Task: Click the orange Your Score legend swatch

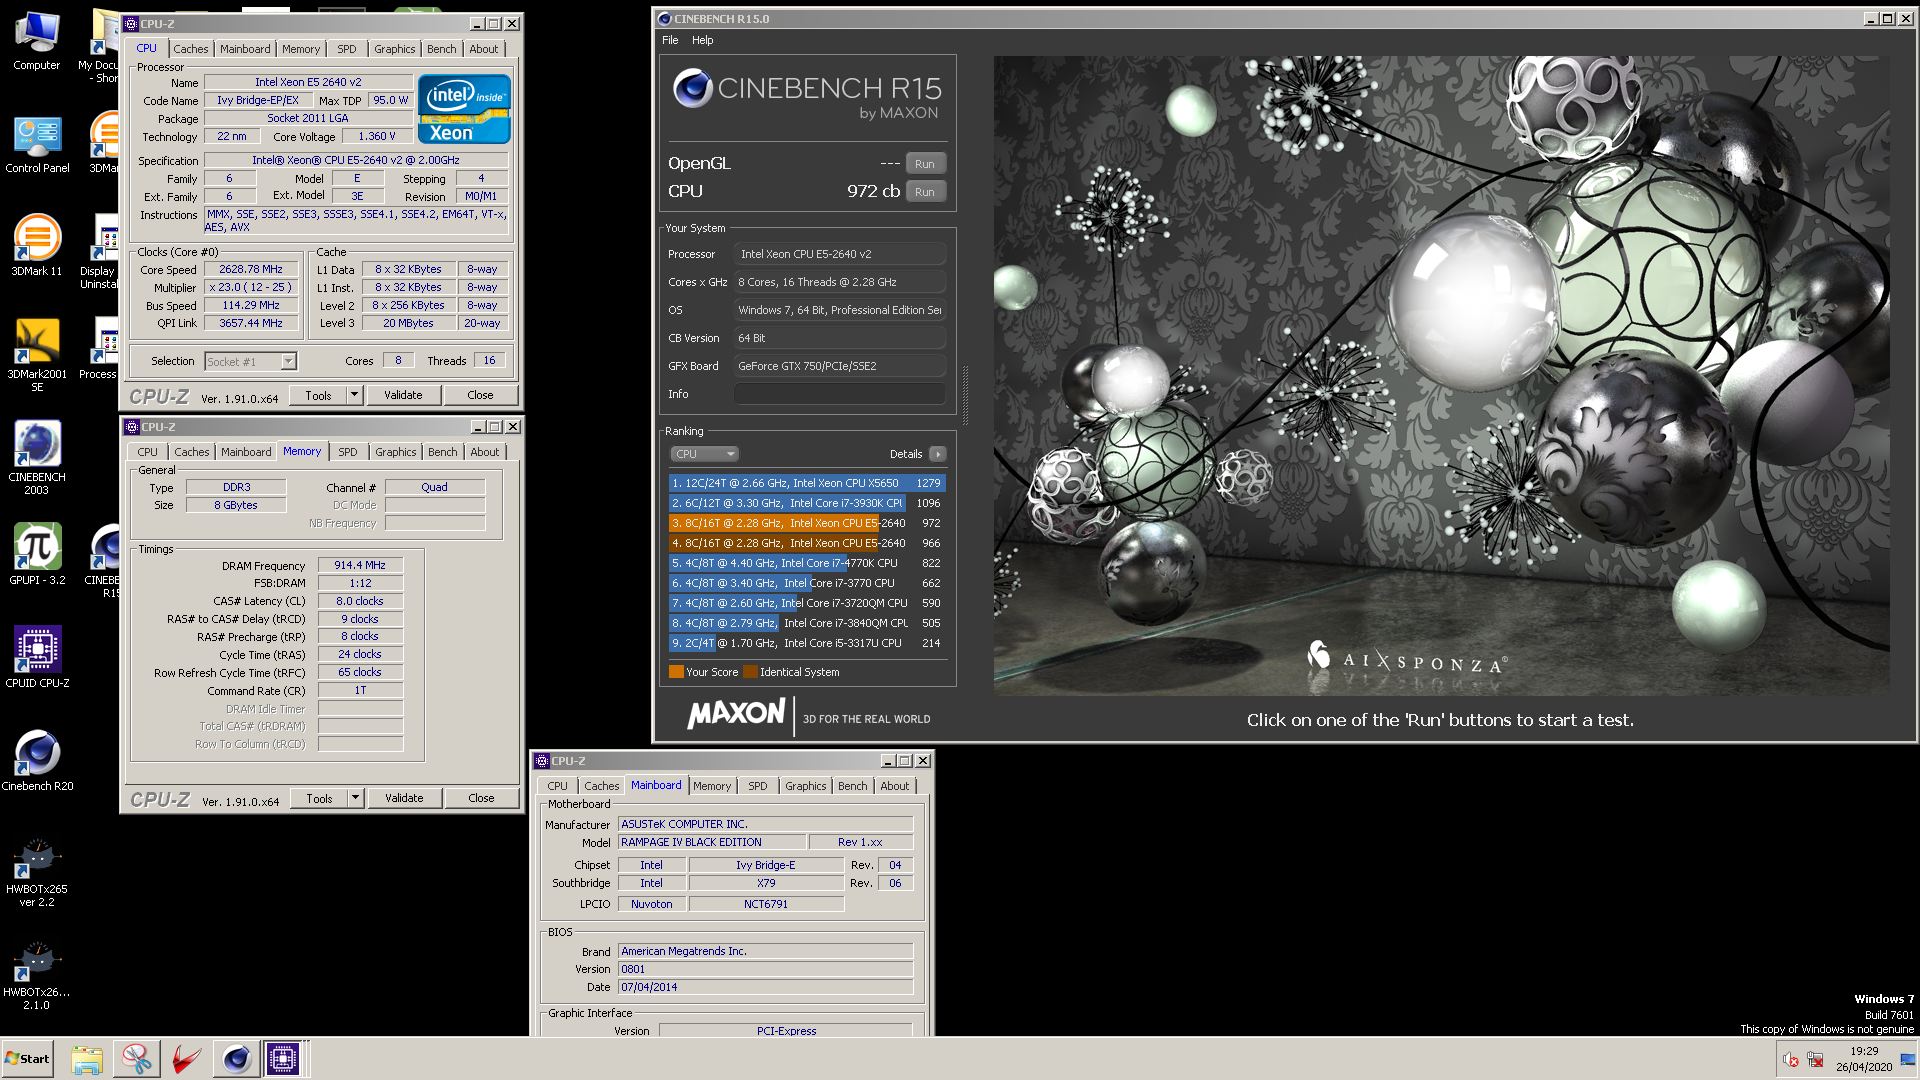Action: [x=676, y=672]
